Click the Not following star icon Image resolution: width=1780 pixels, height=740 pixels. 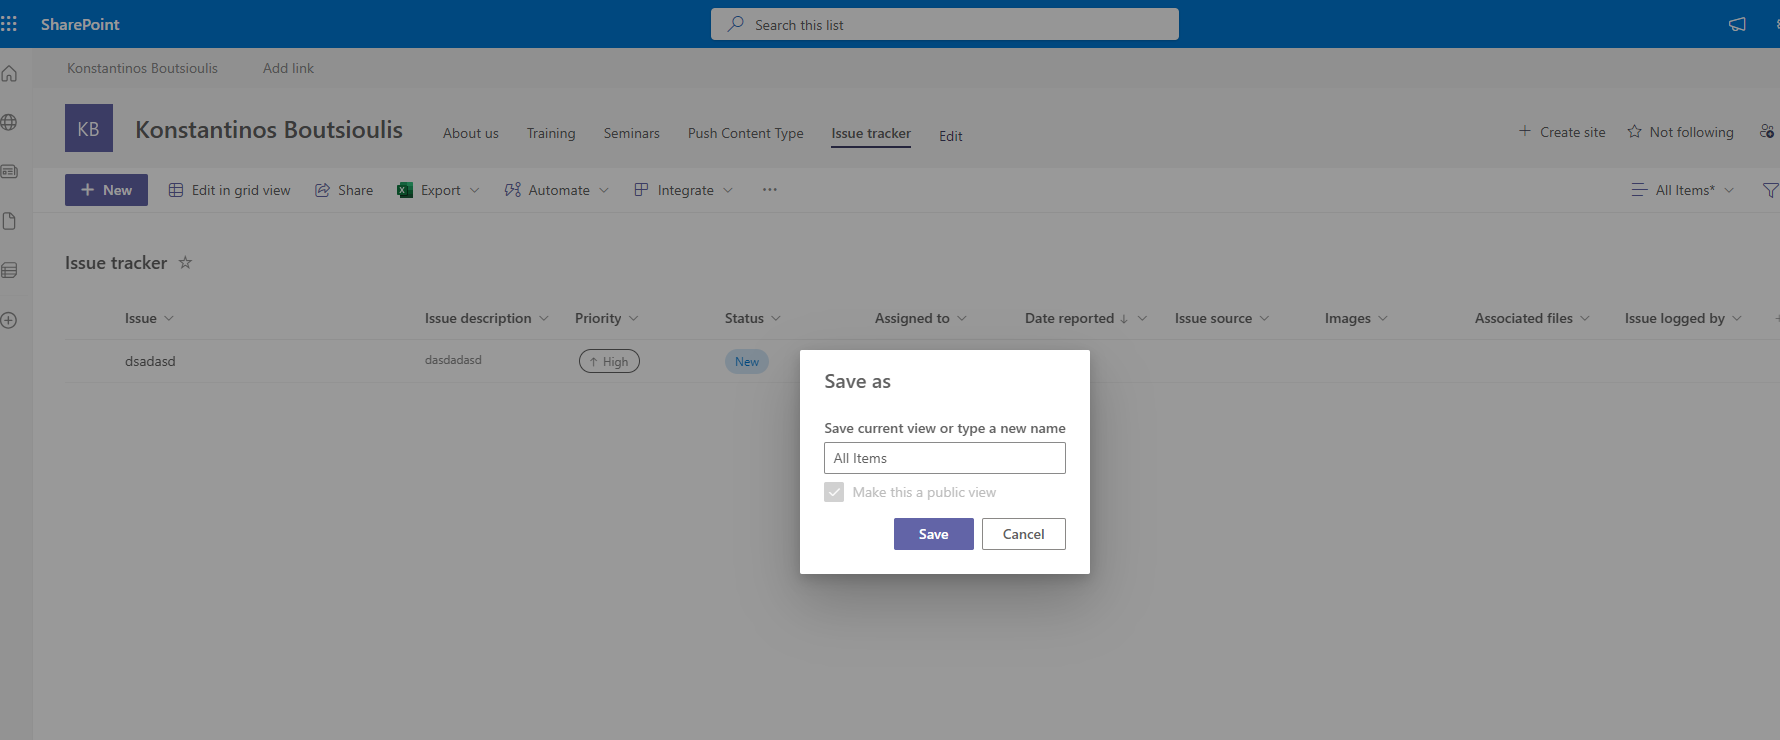[x=1634, y=131]
